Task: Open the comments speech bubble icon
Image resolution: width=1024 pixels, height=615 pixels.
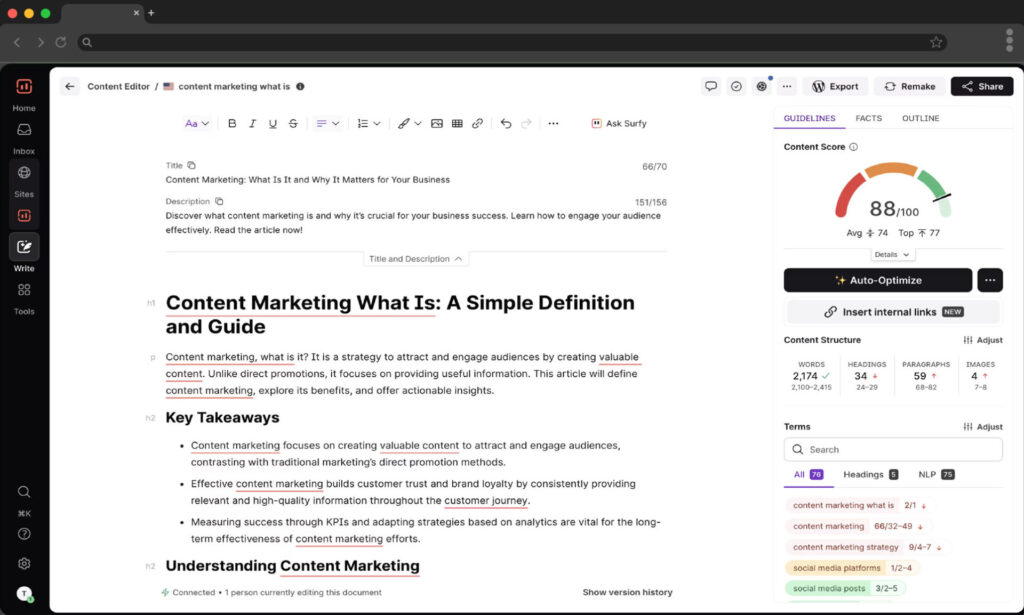Action: pyautogui.click(x=711, y=86)
